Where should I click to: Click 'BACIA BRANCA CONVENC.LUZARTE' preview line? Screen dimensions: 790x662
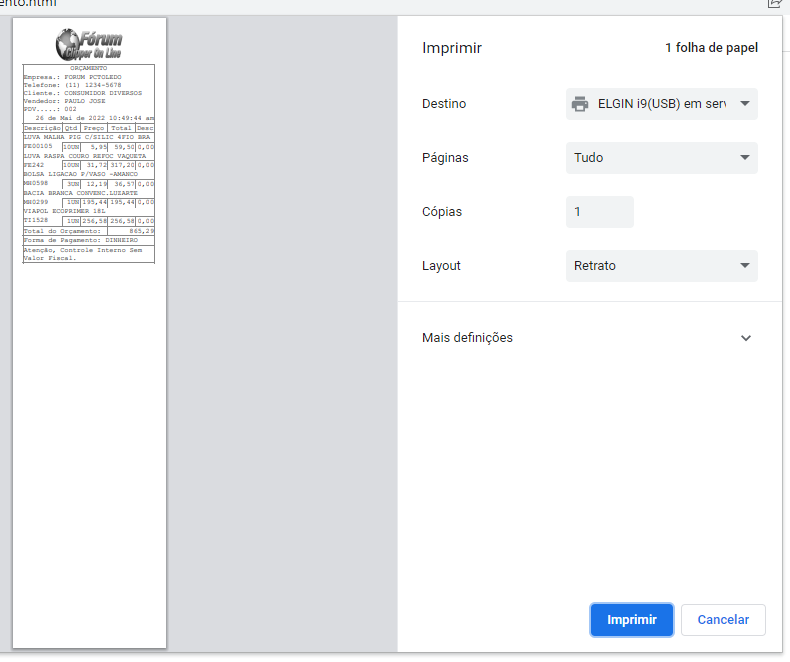[x=81, y=193]
